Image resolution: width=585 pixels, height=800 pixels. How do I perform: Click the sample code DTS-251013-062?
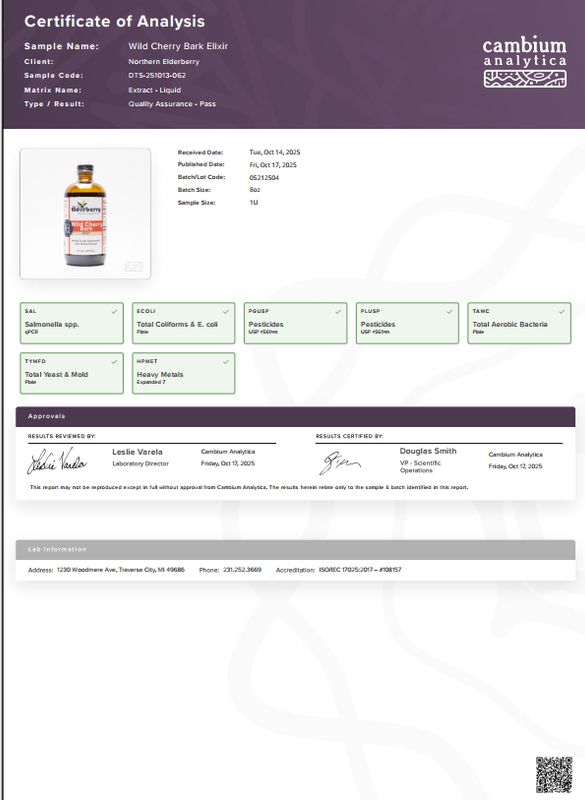(x=157, y=76)
